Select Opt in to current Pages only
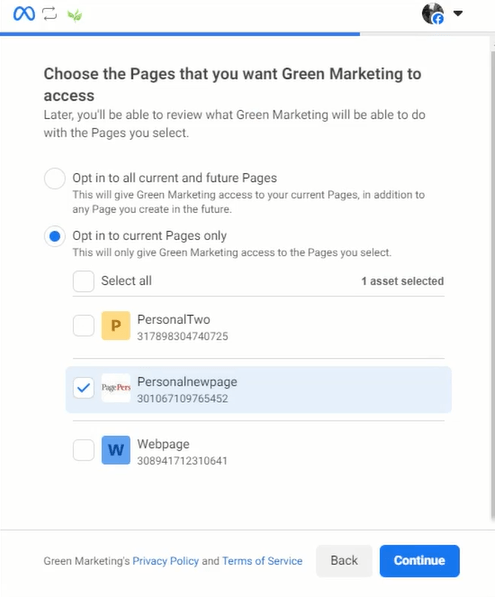Image resolution: width=495 pixels, height=597 pixels. [55, 236]
